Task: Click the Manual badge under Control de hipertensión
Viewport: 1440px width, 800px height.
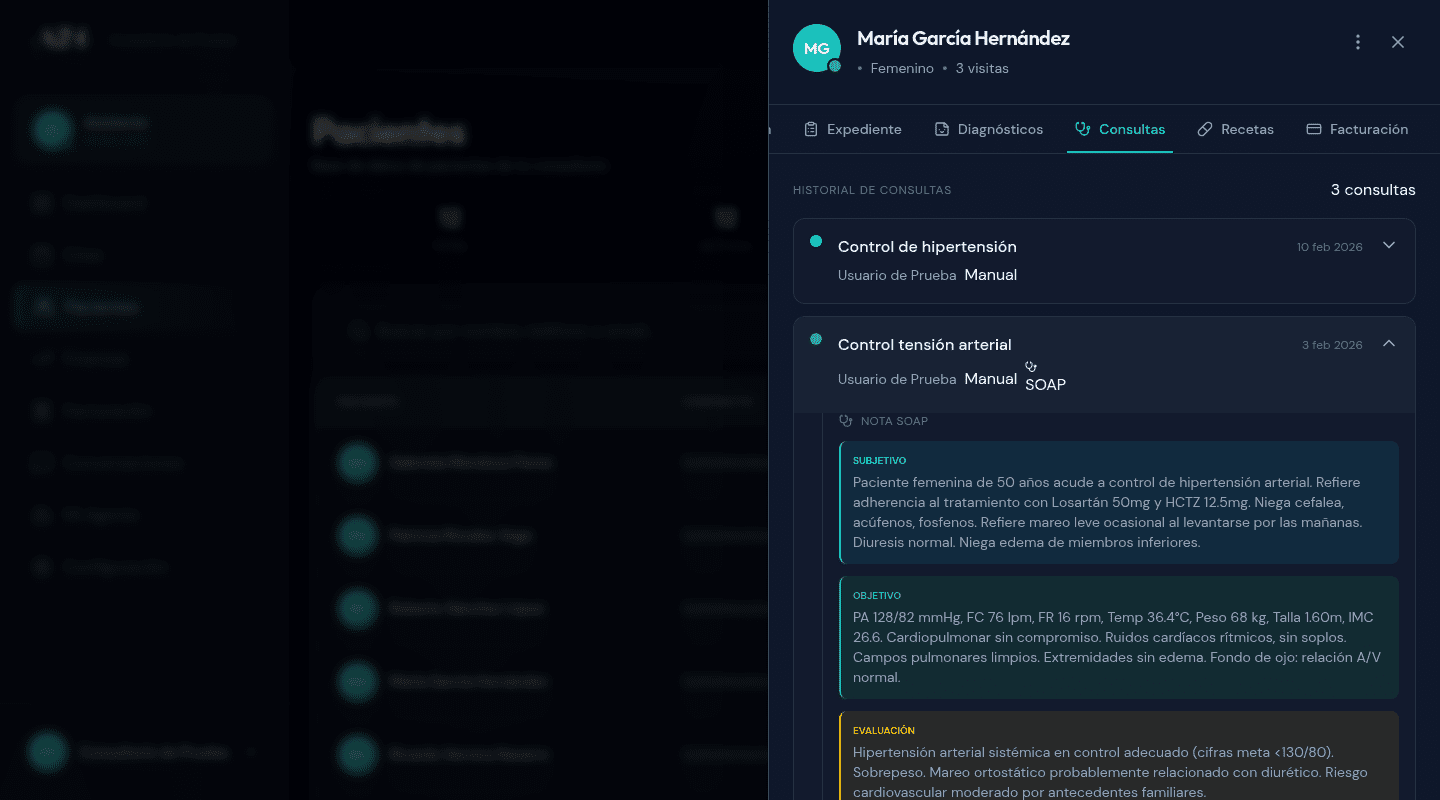Action: click(990, 275)
